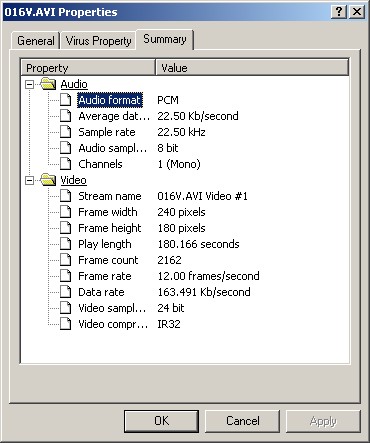The image size is (370, 443).
Task: Select the Summary tab
Action: (x=165, y=39)
